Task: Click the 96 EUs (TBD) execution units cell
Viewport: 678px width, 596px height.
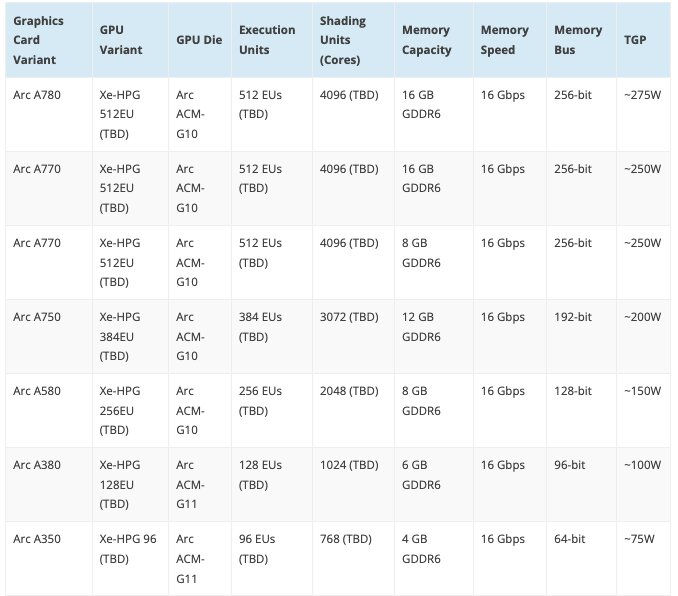Action: [257, 548]
